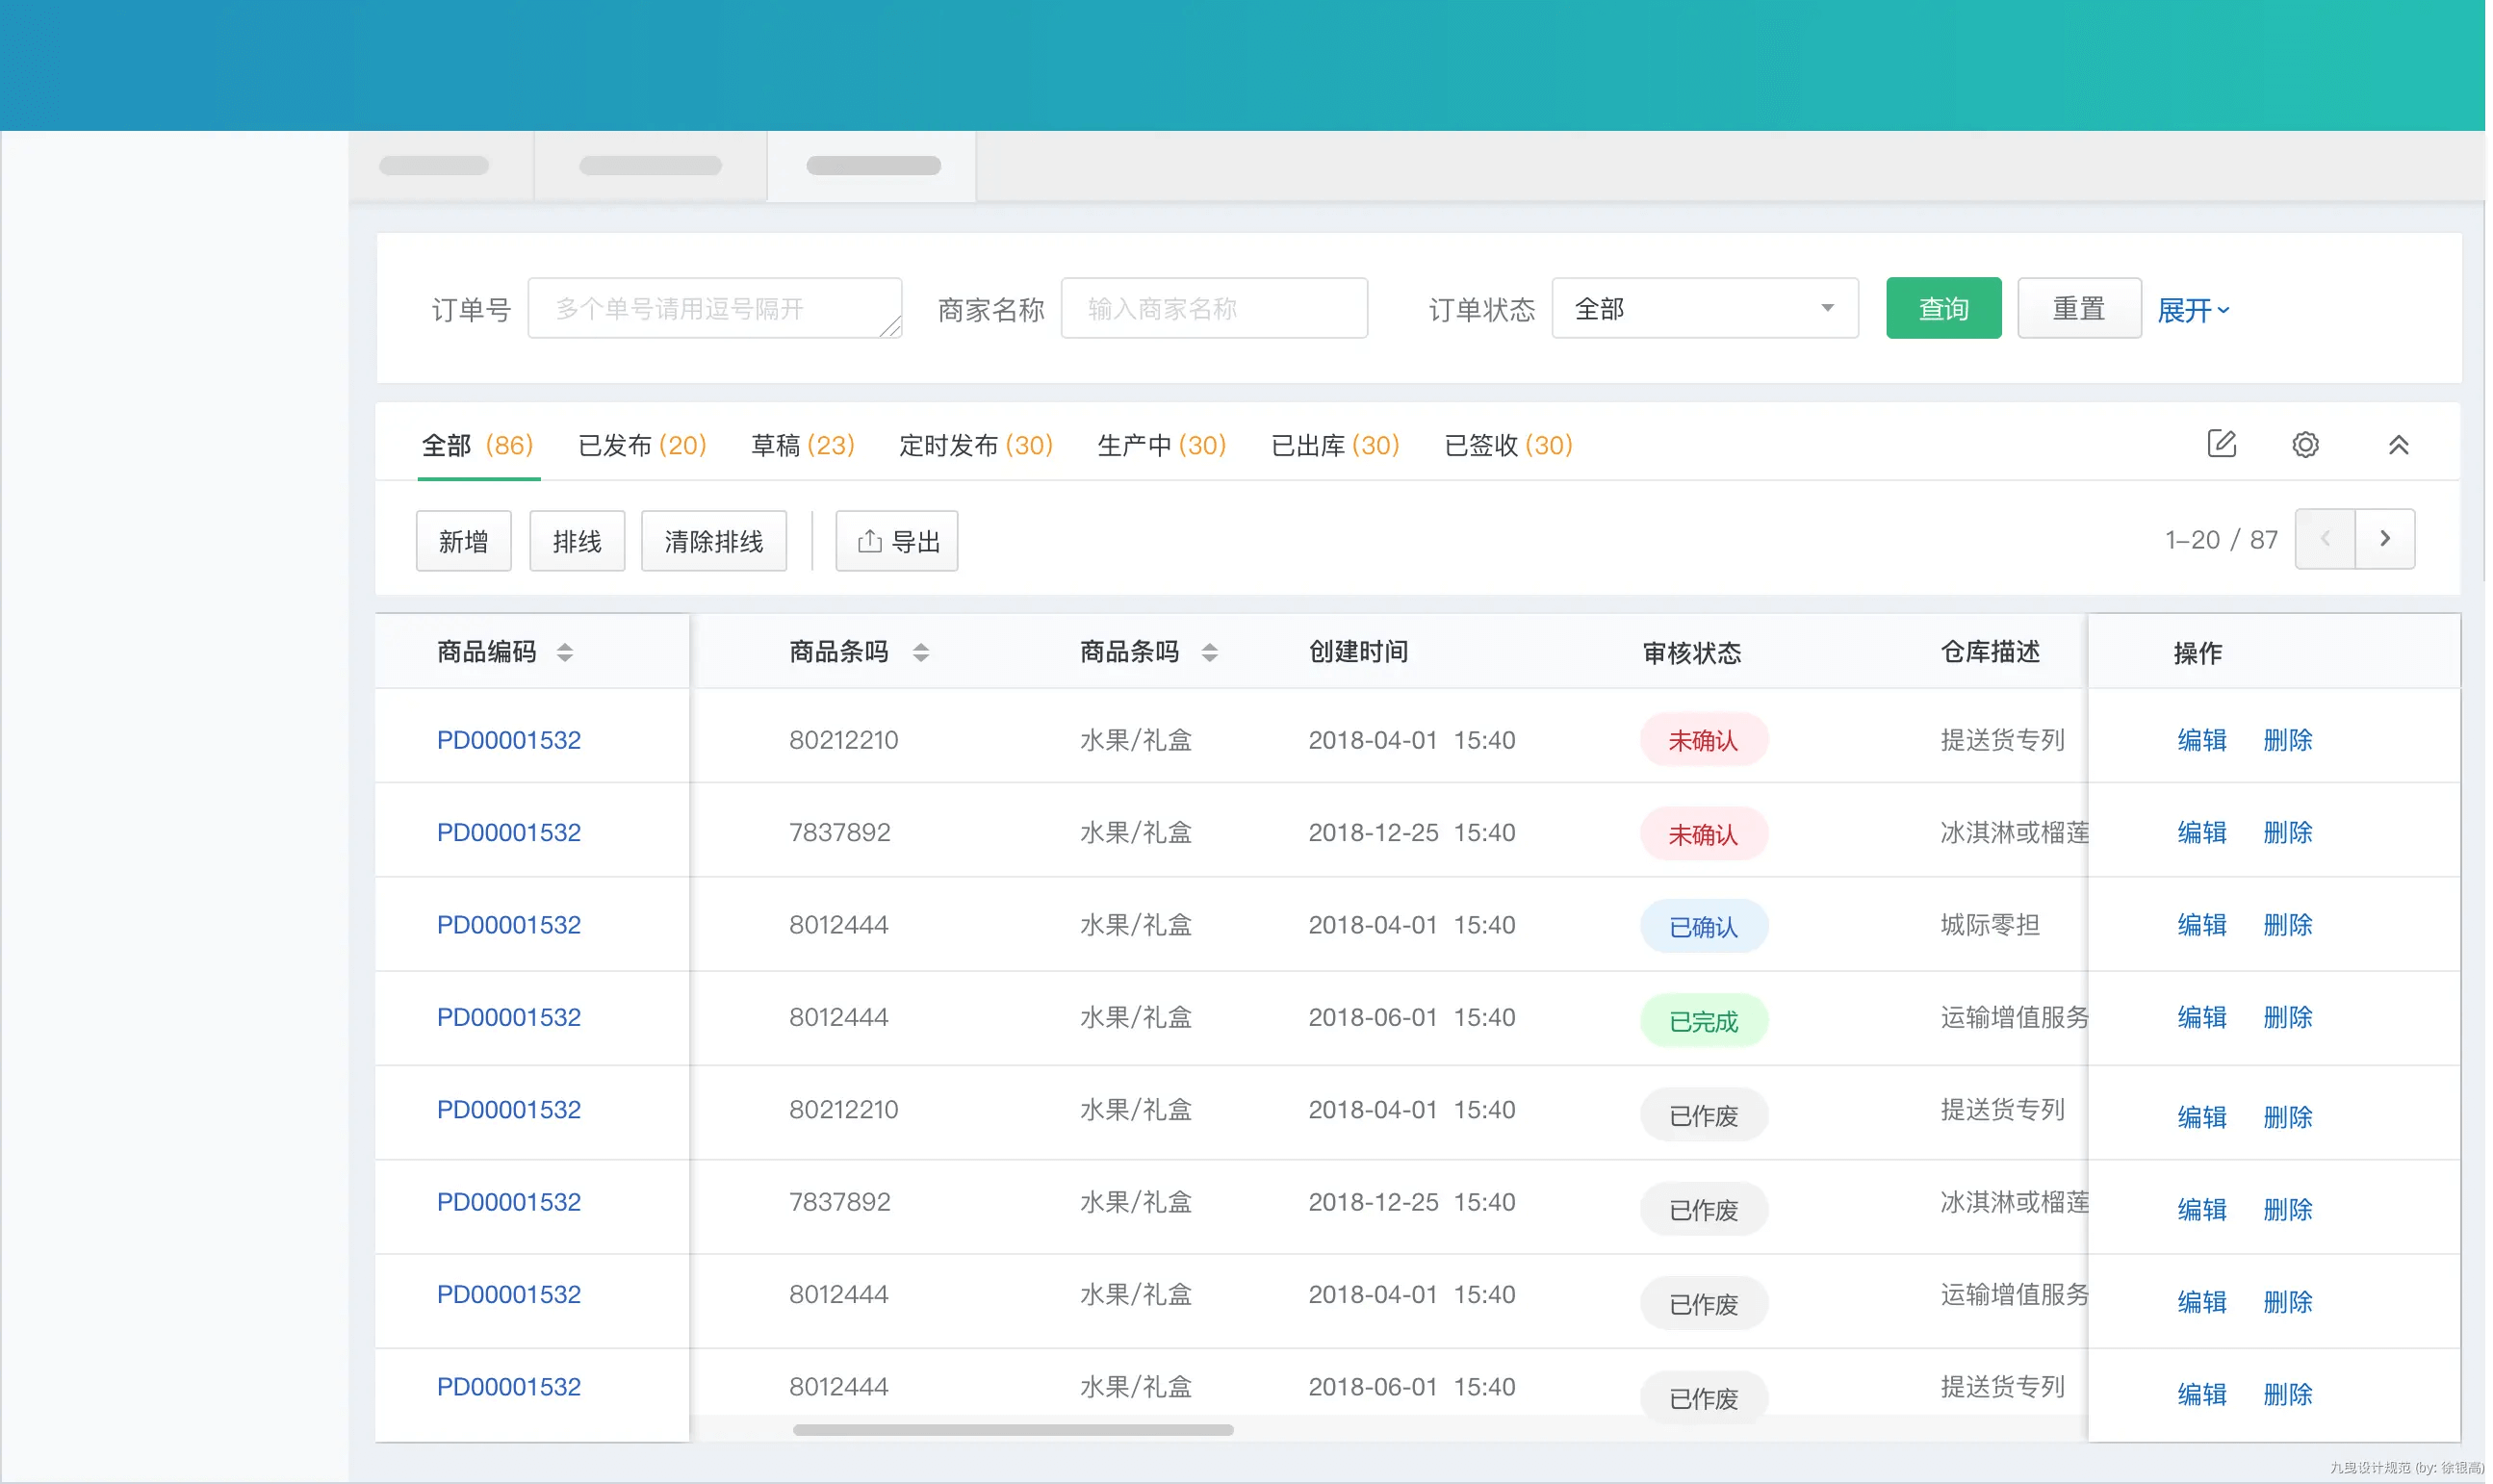Click 编辑 in the first 未确认 row
The image size is (2493, 1484).
tap(2202, 740)
